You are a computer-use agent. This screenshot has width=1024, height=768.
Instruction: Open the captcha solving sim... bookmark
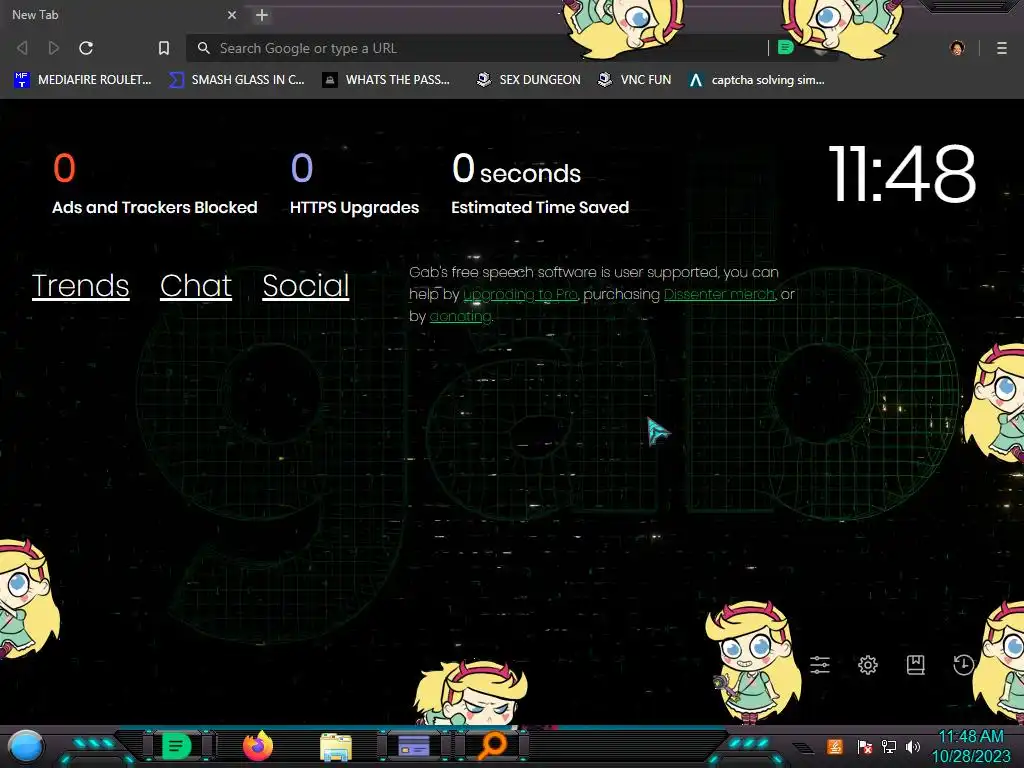(x=756, y=80)
